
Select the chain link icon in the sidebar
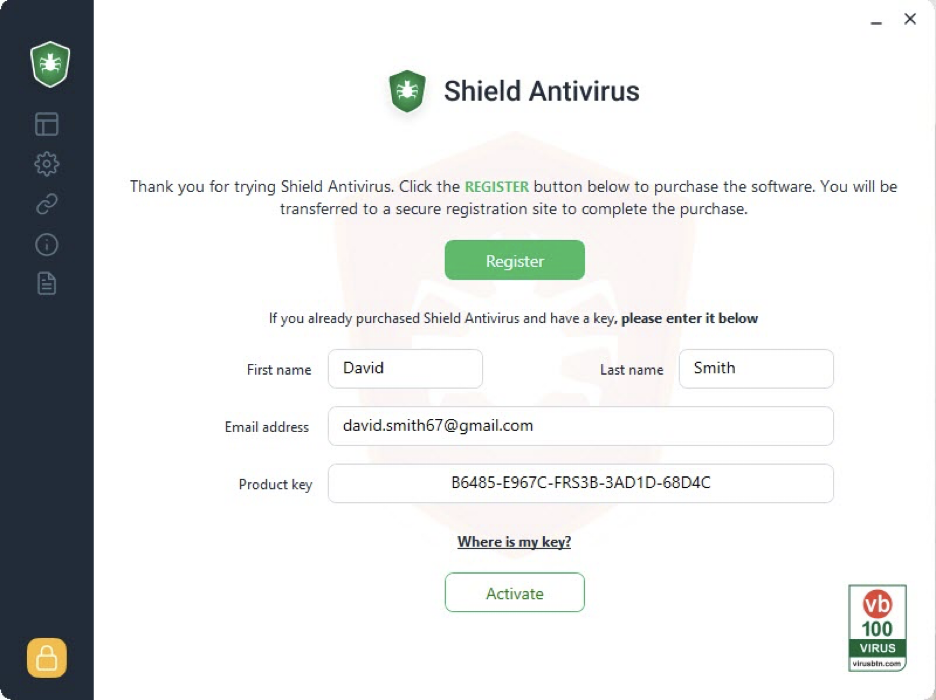pyautogui.click(x=47, y=205)
